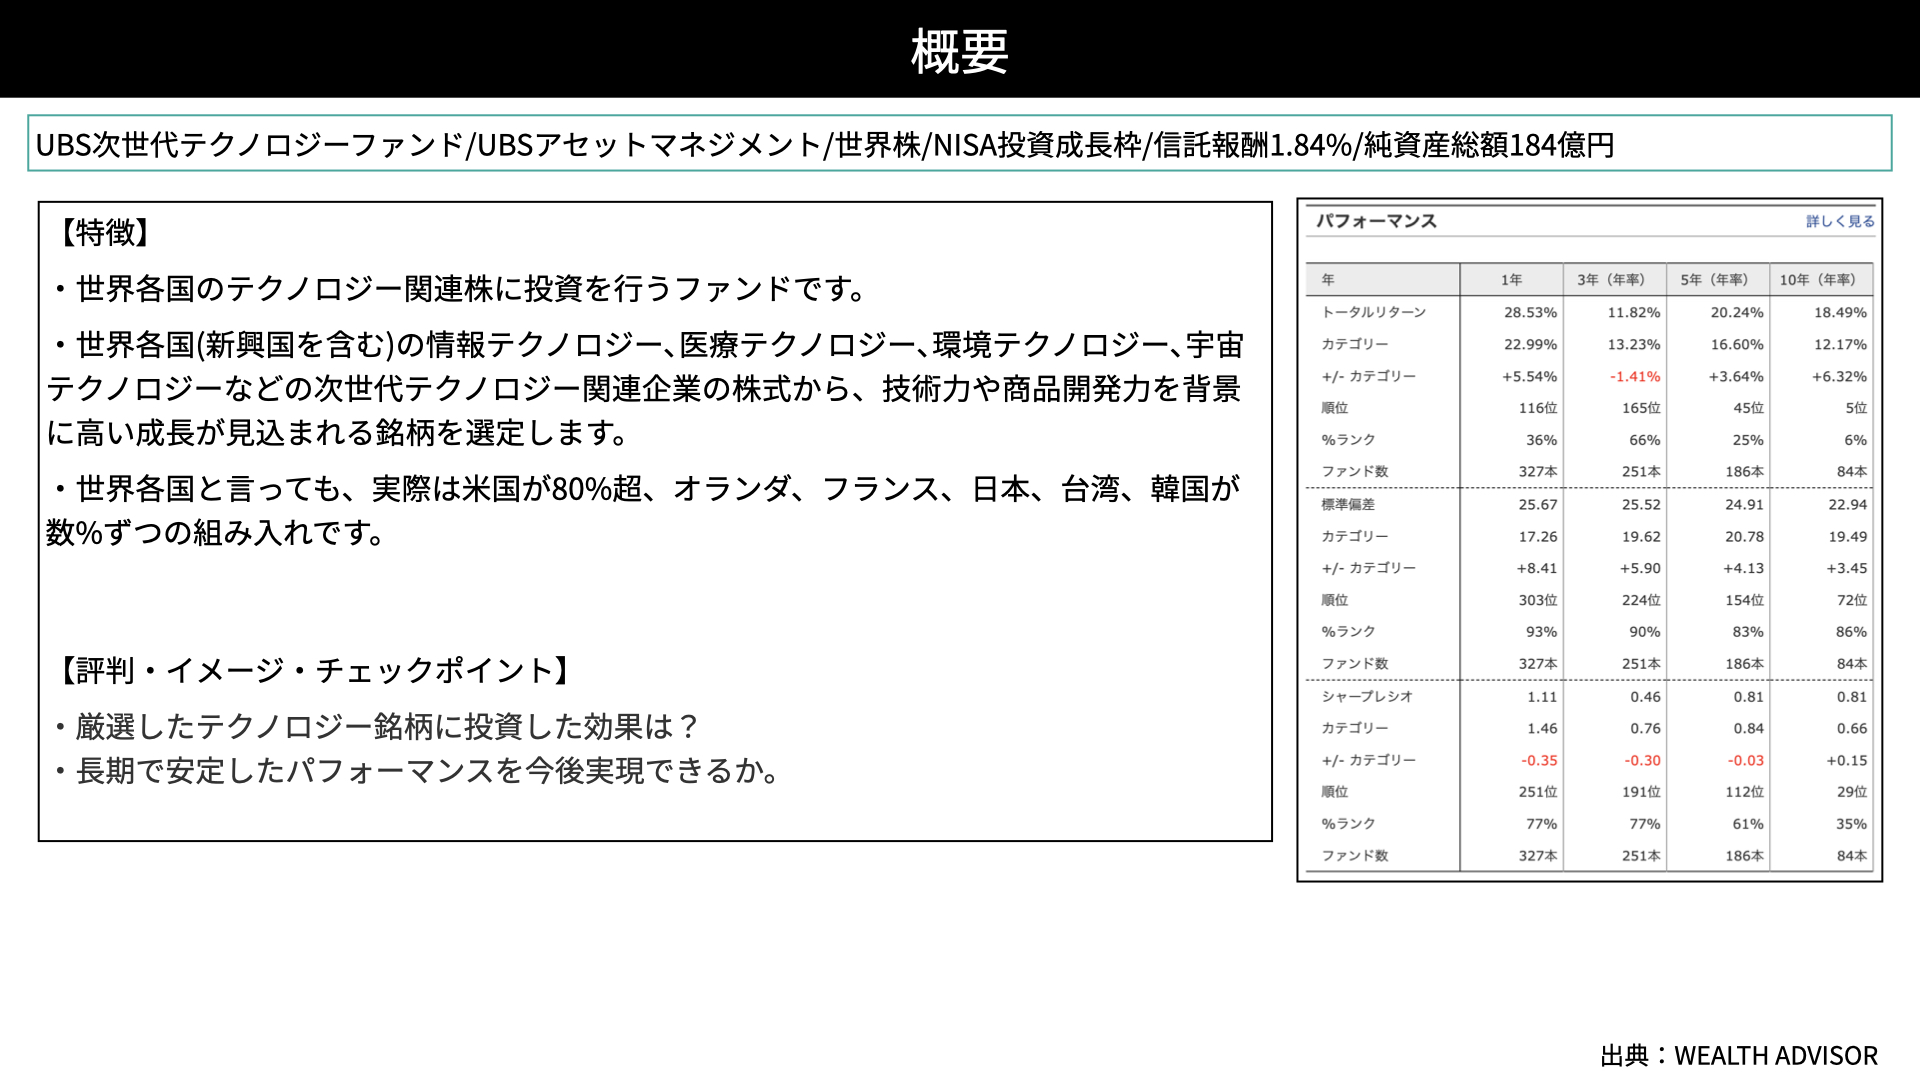
Task: Click the 18.49% total return value
Action: click(x=1840, y=312)
